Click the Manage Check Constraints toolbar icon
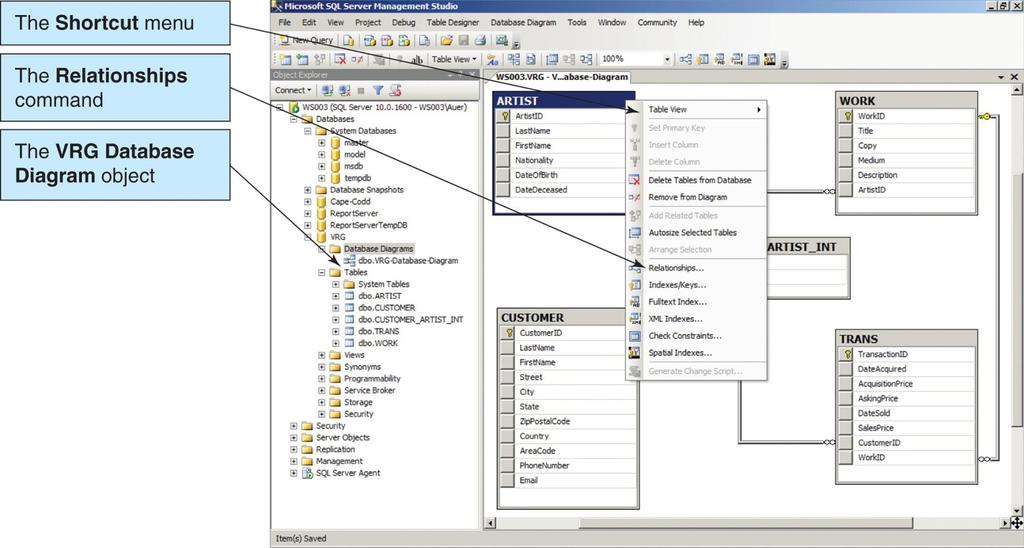1024x548 pixels. coord(754,59)
